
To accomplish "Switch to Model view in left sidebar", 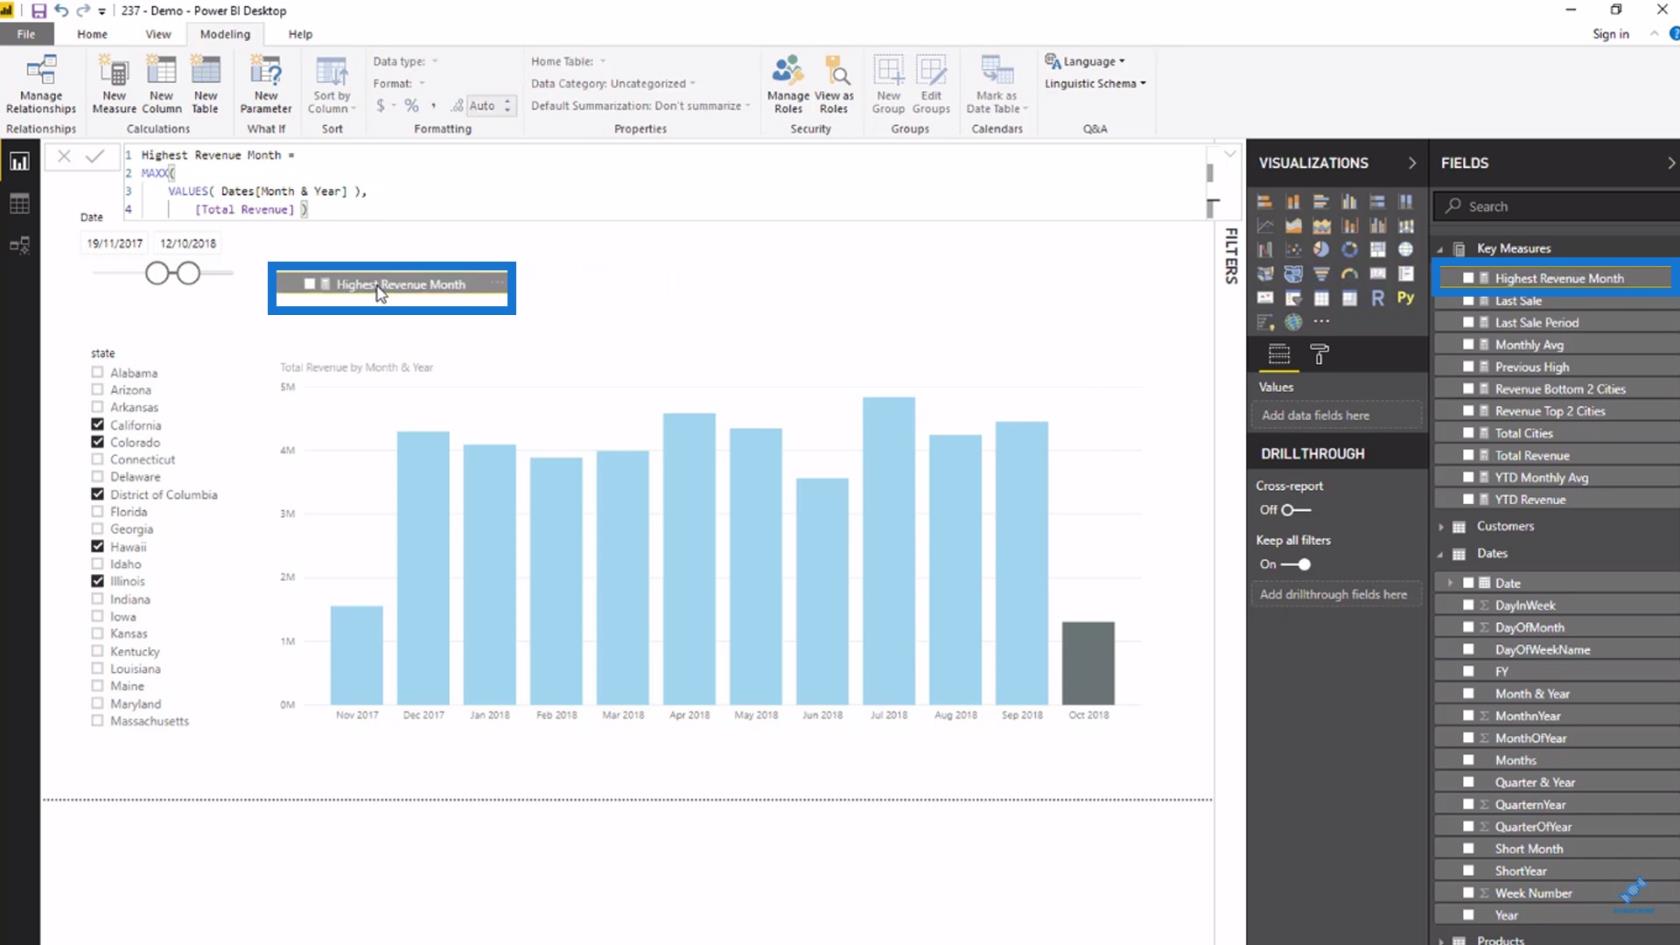I will 19,245.
